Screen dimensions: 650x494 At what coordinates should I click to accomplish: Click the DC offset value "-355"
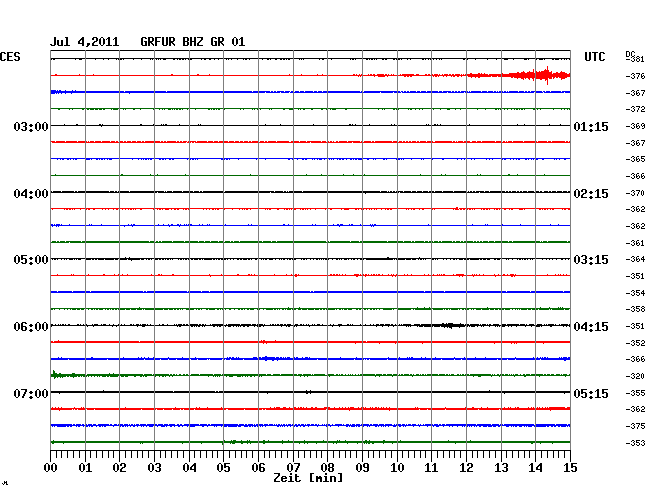coord(636,393)
